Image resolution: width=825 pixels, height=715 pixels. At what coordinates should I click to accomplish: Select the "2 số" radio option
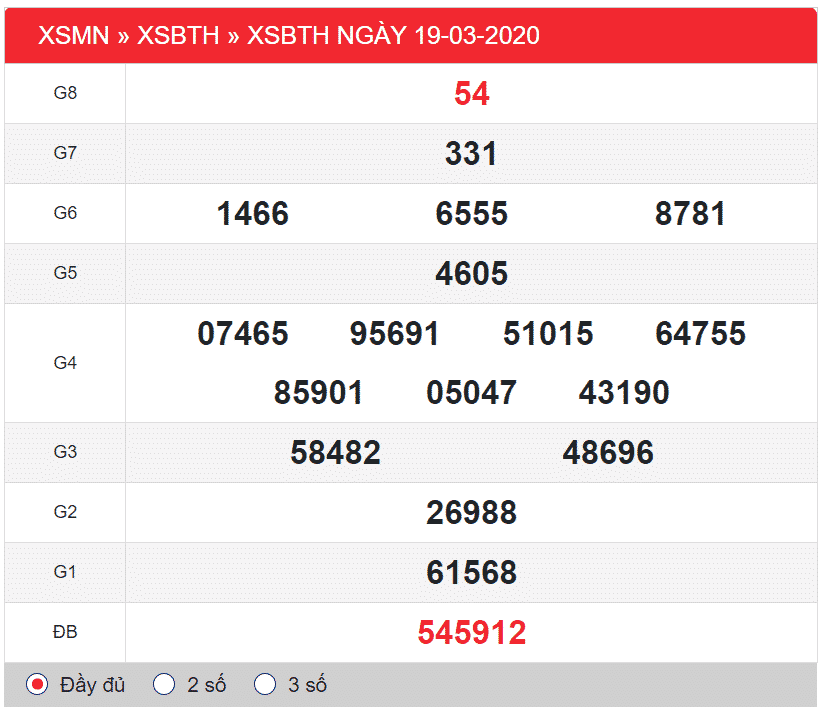(164, 685)
